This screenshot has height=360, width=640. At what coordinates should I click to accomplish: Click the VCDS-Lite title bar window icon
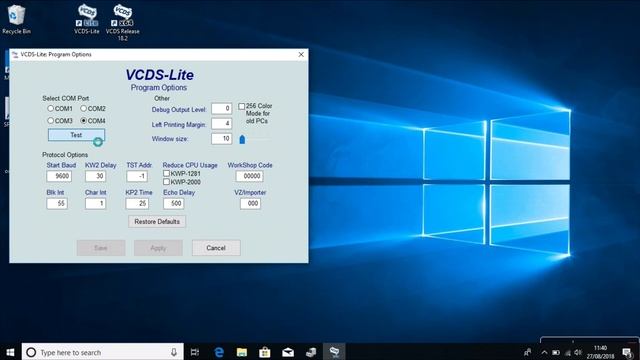click(x=15, y=54)
